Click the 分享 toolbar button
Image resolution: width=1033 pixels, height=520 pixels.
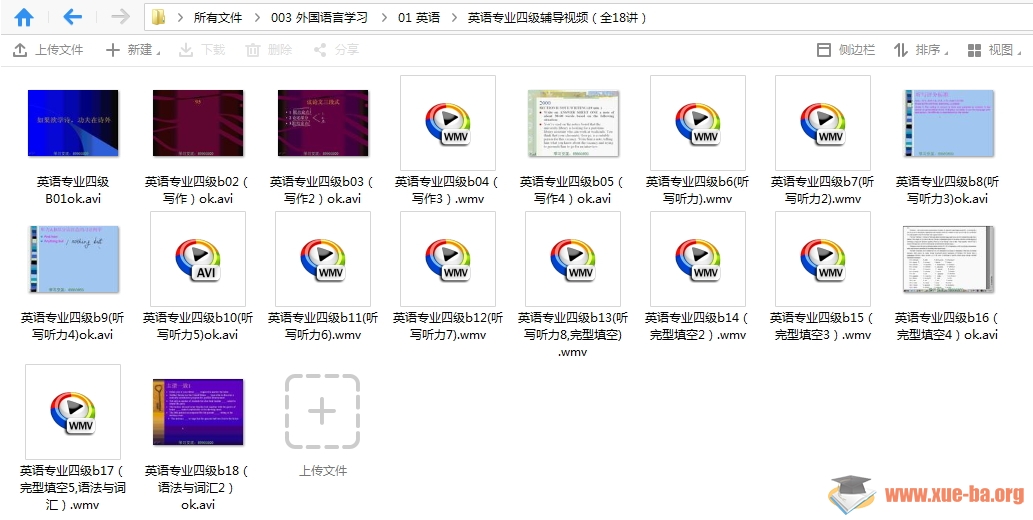click(x=336, y=49)
